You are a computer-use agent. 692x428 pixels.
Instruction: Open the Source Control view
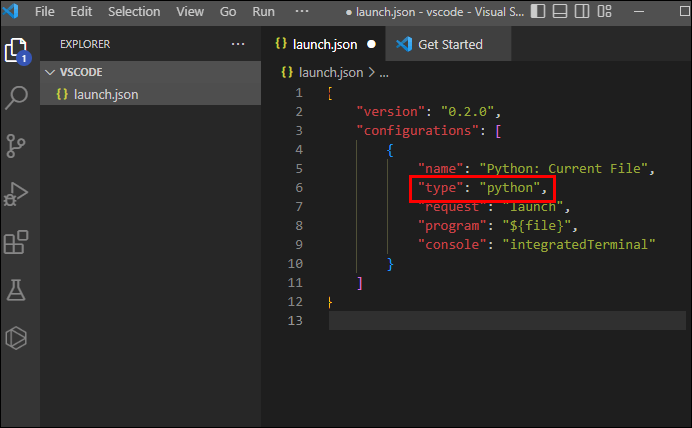point(16,145)
